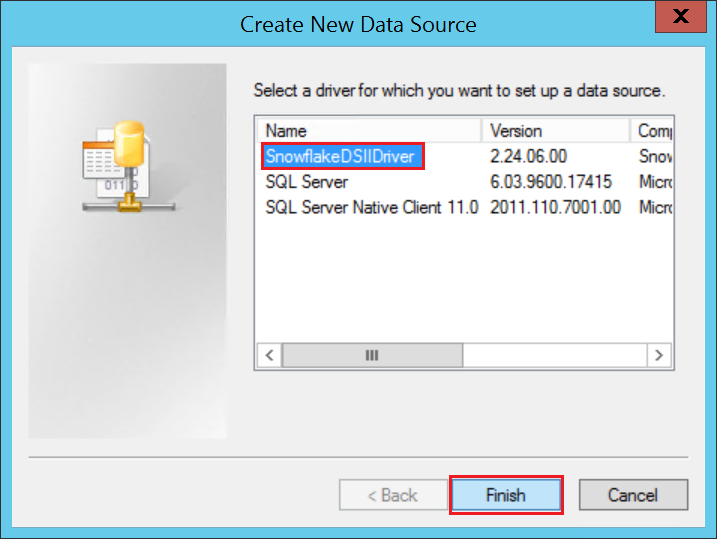Viewport: 717px width, 539px height.
Task: Click the left arrow of horizontal scrollbar
Action: click(268, 355)
